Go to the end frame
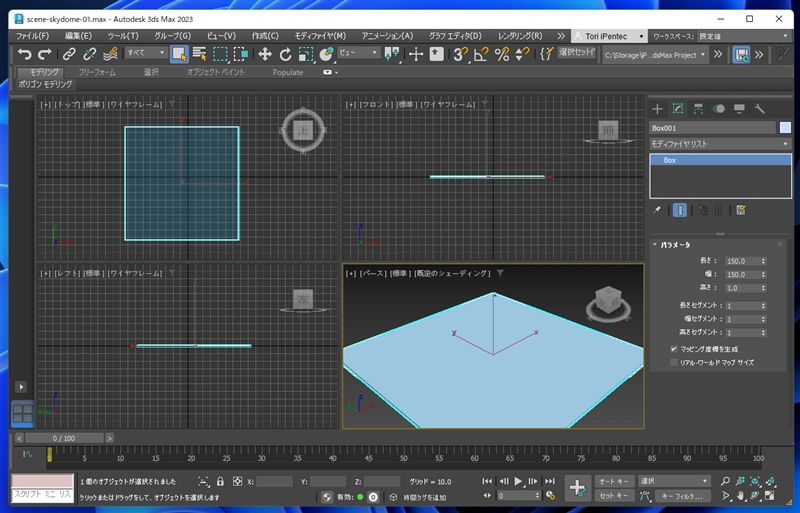This screenshot has width=800, height=513. pyautogui.click(x=549, y=481)
